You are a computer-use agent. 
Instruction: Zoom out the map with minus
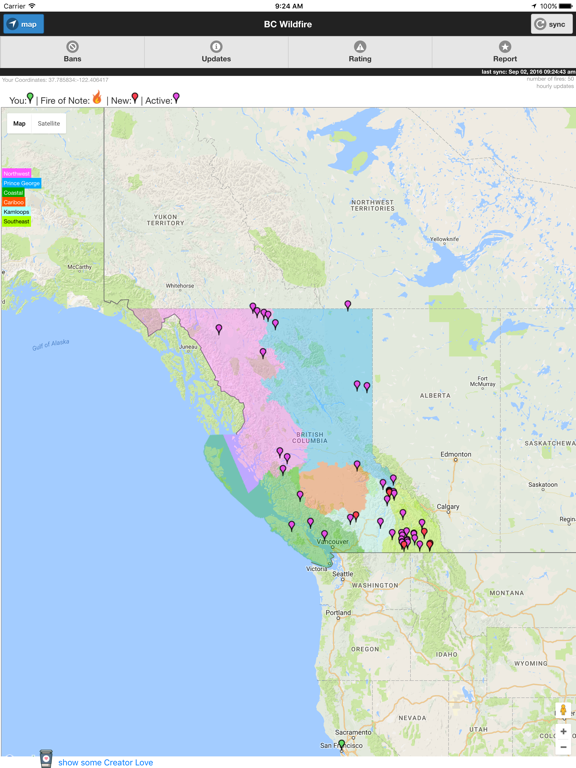click(x=563, y=747)
